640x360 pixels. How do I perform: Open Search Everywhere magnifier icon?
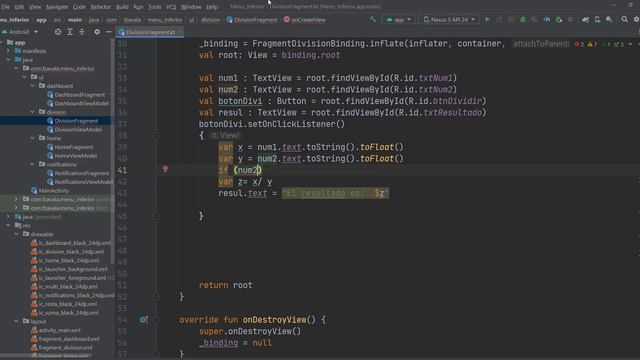pyautogui.click(x=624, y=19)
